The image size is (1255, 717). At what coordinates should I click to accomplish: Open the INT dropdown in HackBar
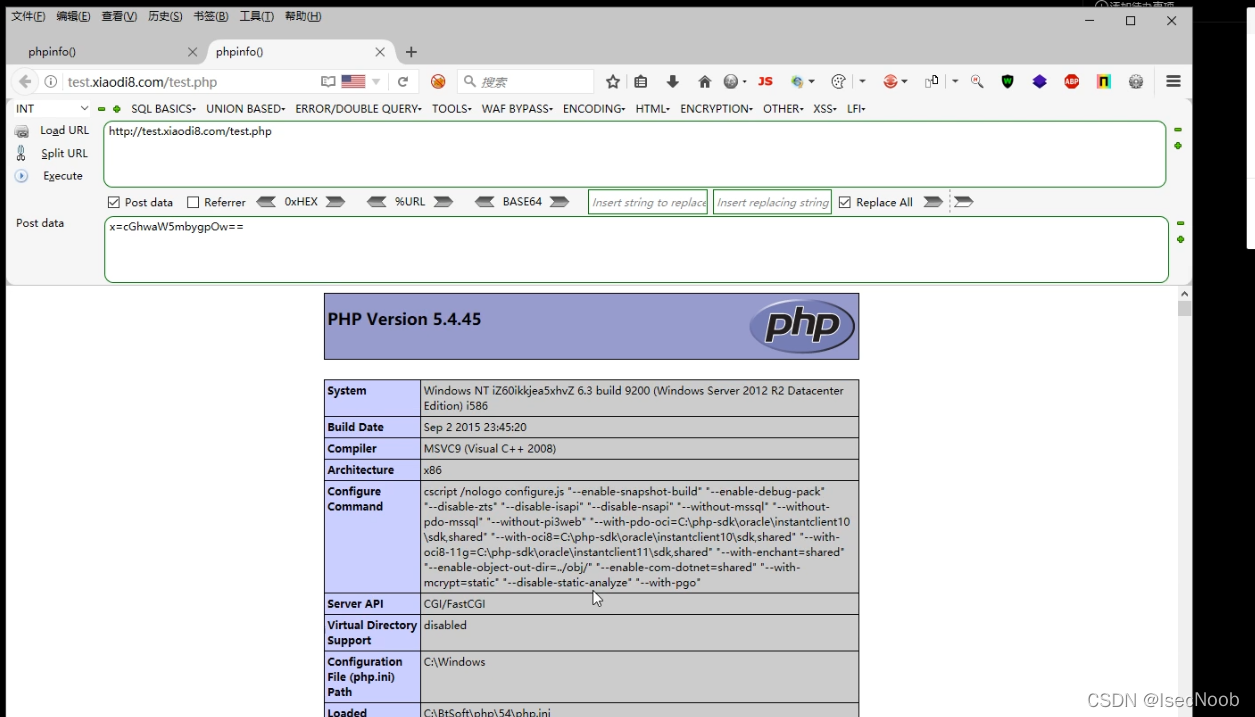coord(52,108)
